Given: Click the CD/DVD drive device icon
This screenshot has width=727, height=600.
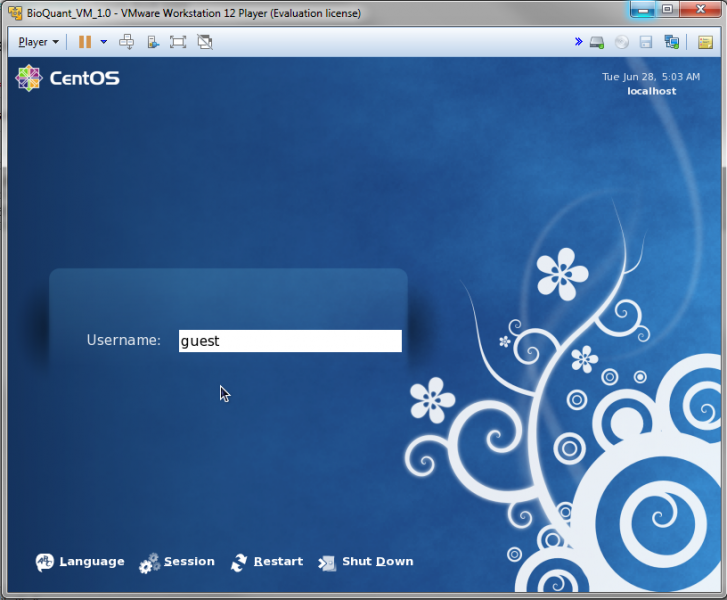Looking at the screenshot, I should [x=622, y=42].
